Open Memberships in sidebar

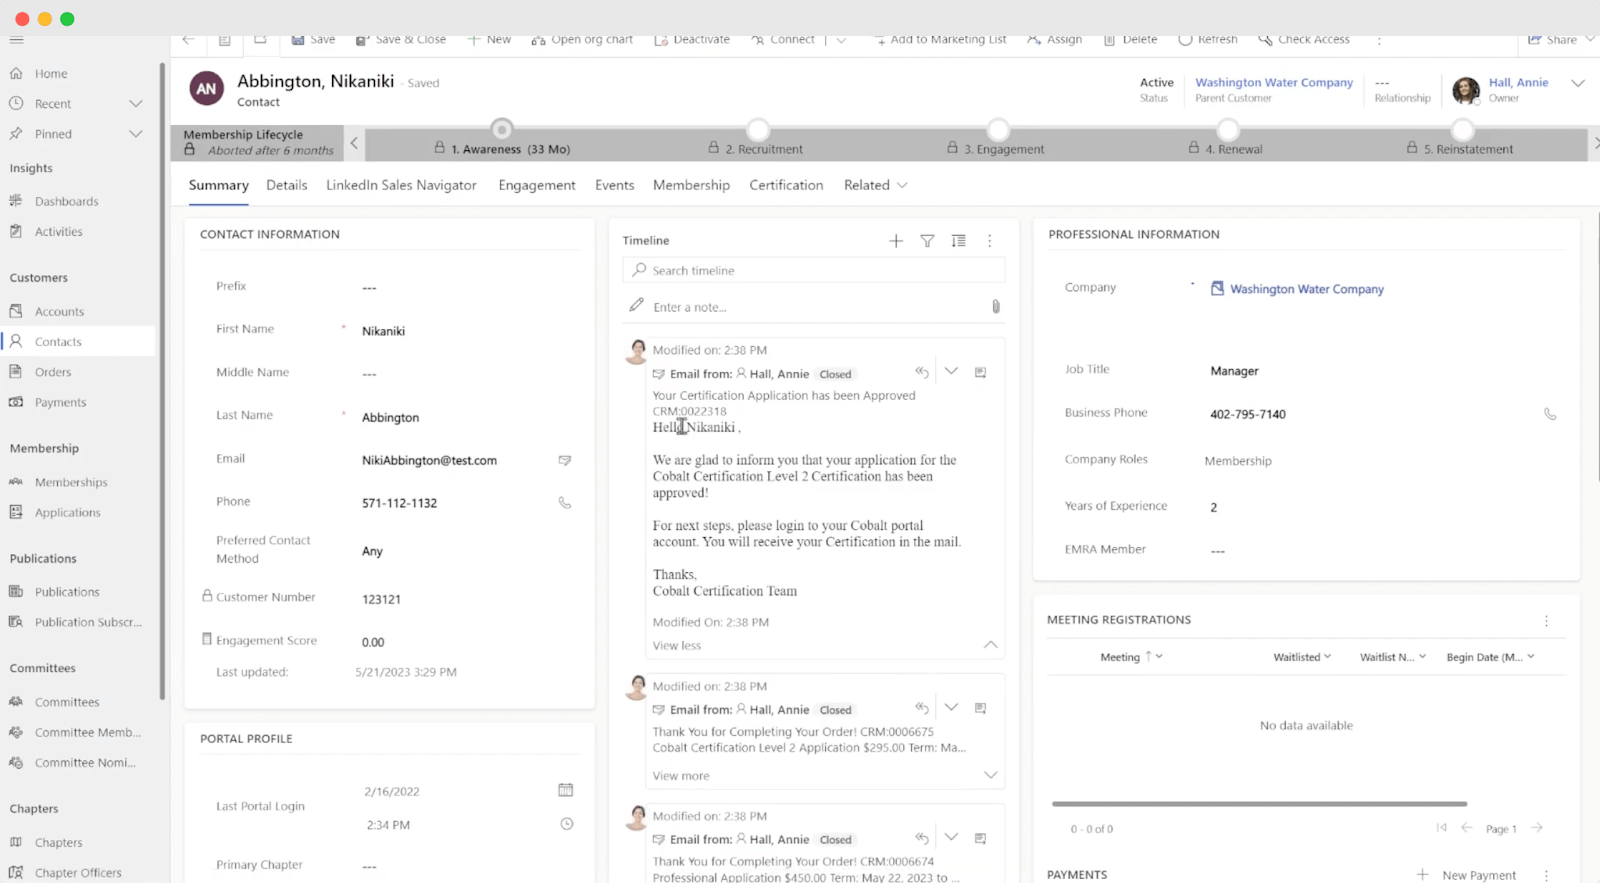71,483
